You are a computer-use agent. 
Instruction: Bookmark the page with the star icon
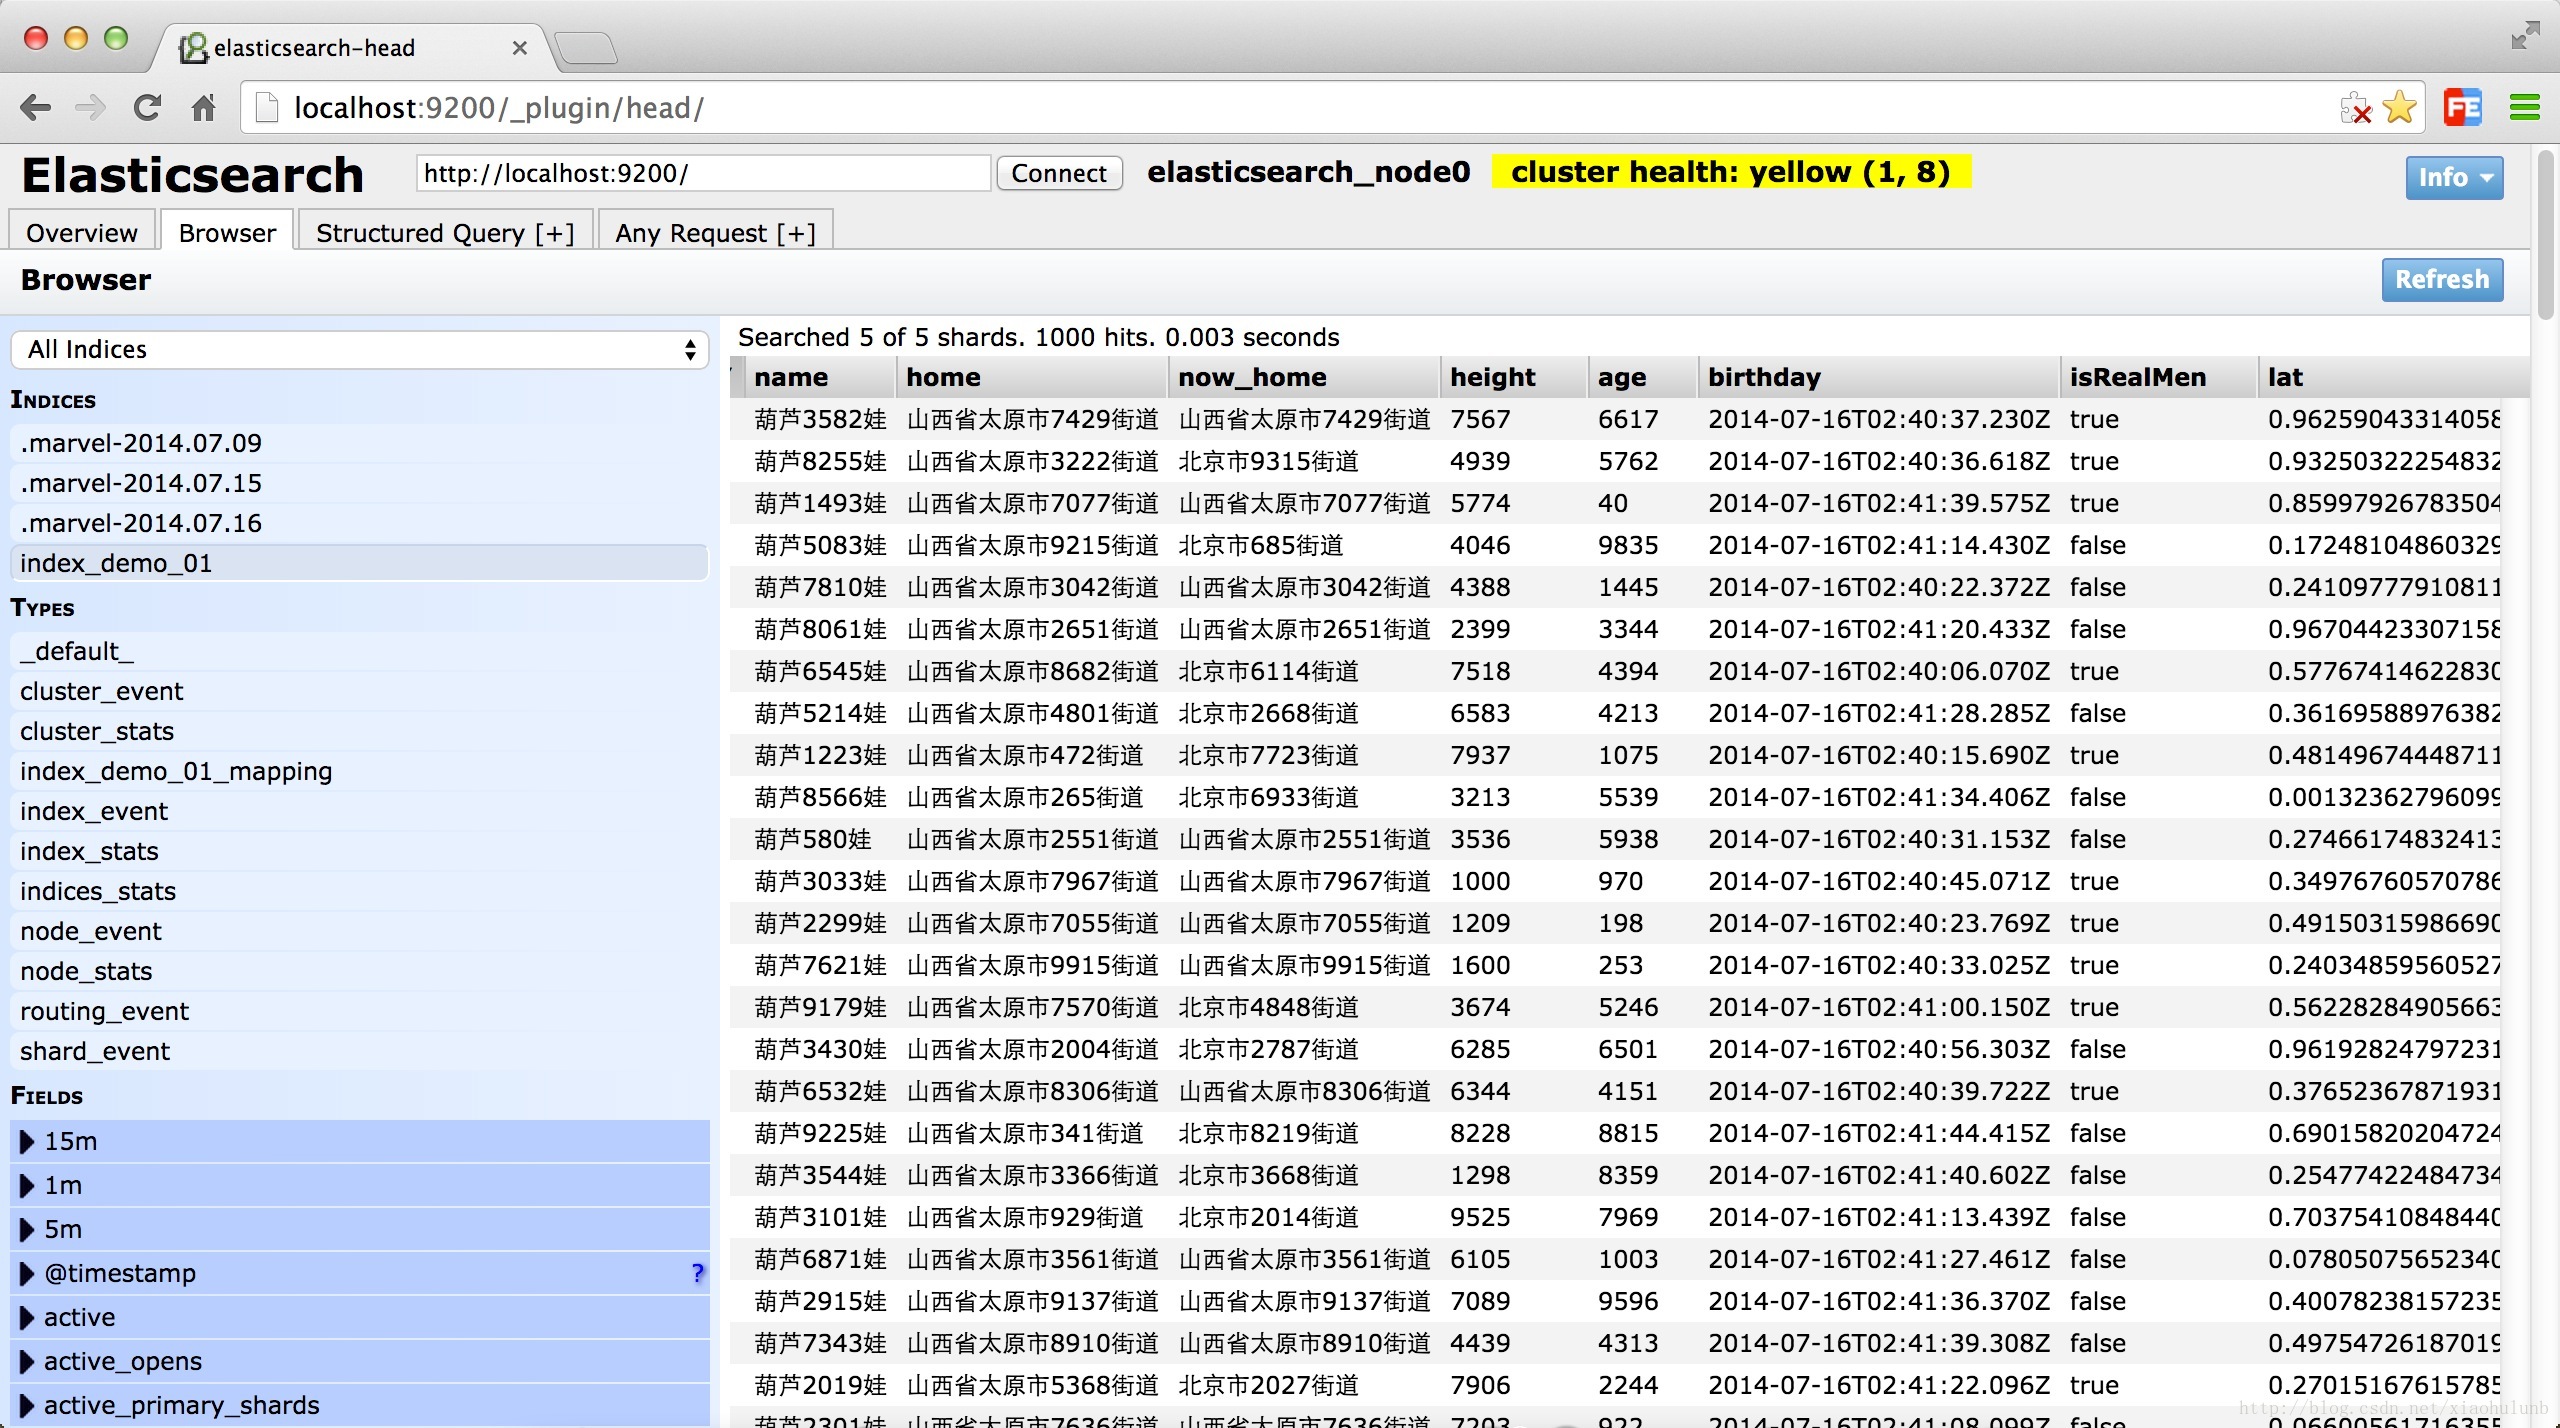[2400, 107]
